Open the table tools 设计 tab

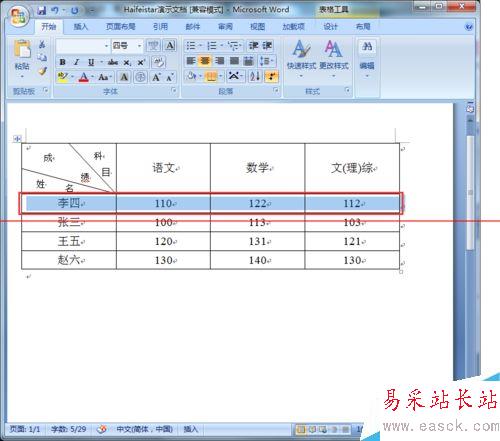pos(330,27)
